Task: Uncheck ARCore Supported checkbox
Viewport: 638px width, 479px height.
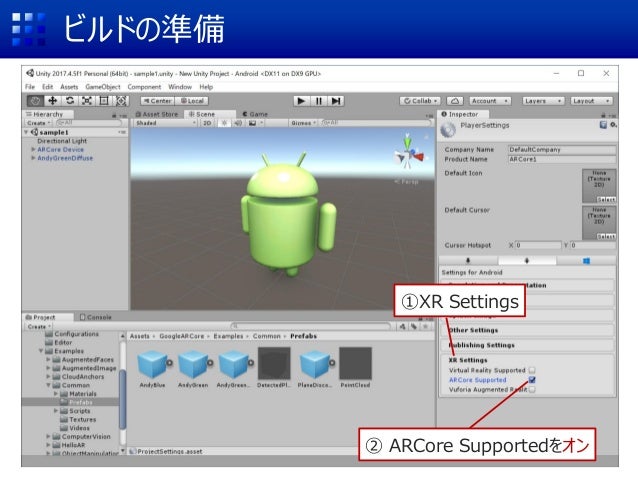Action: (532, 380)
